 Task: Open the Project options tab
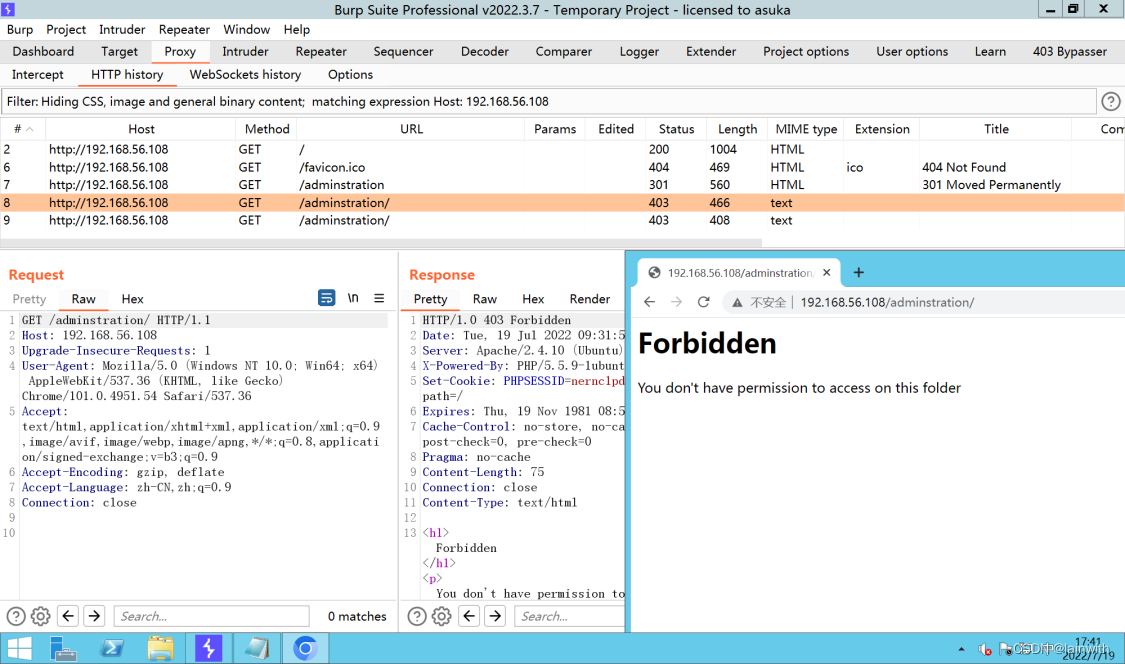pyautogui.click(x=806, y=52)
